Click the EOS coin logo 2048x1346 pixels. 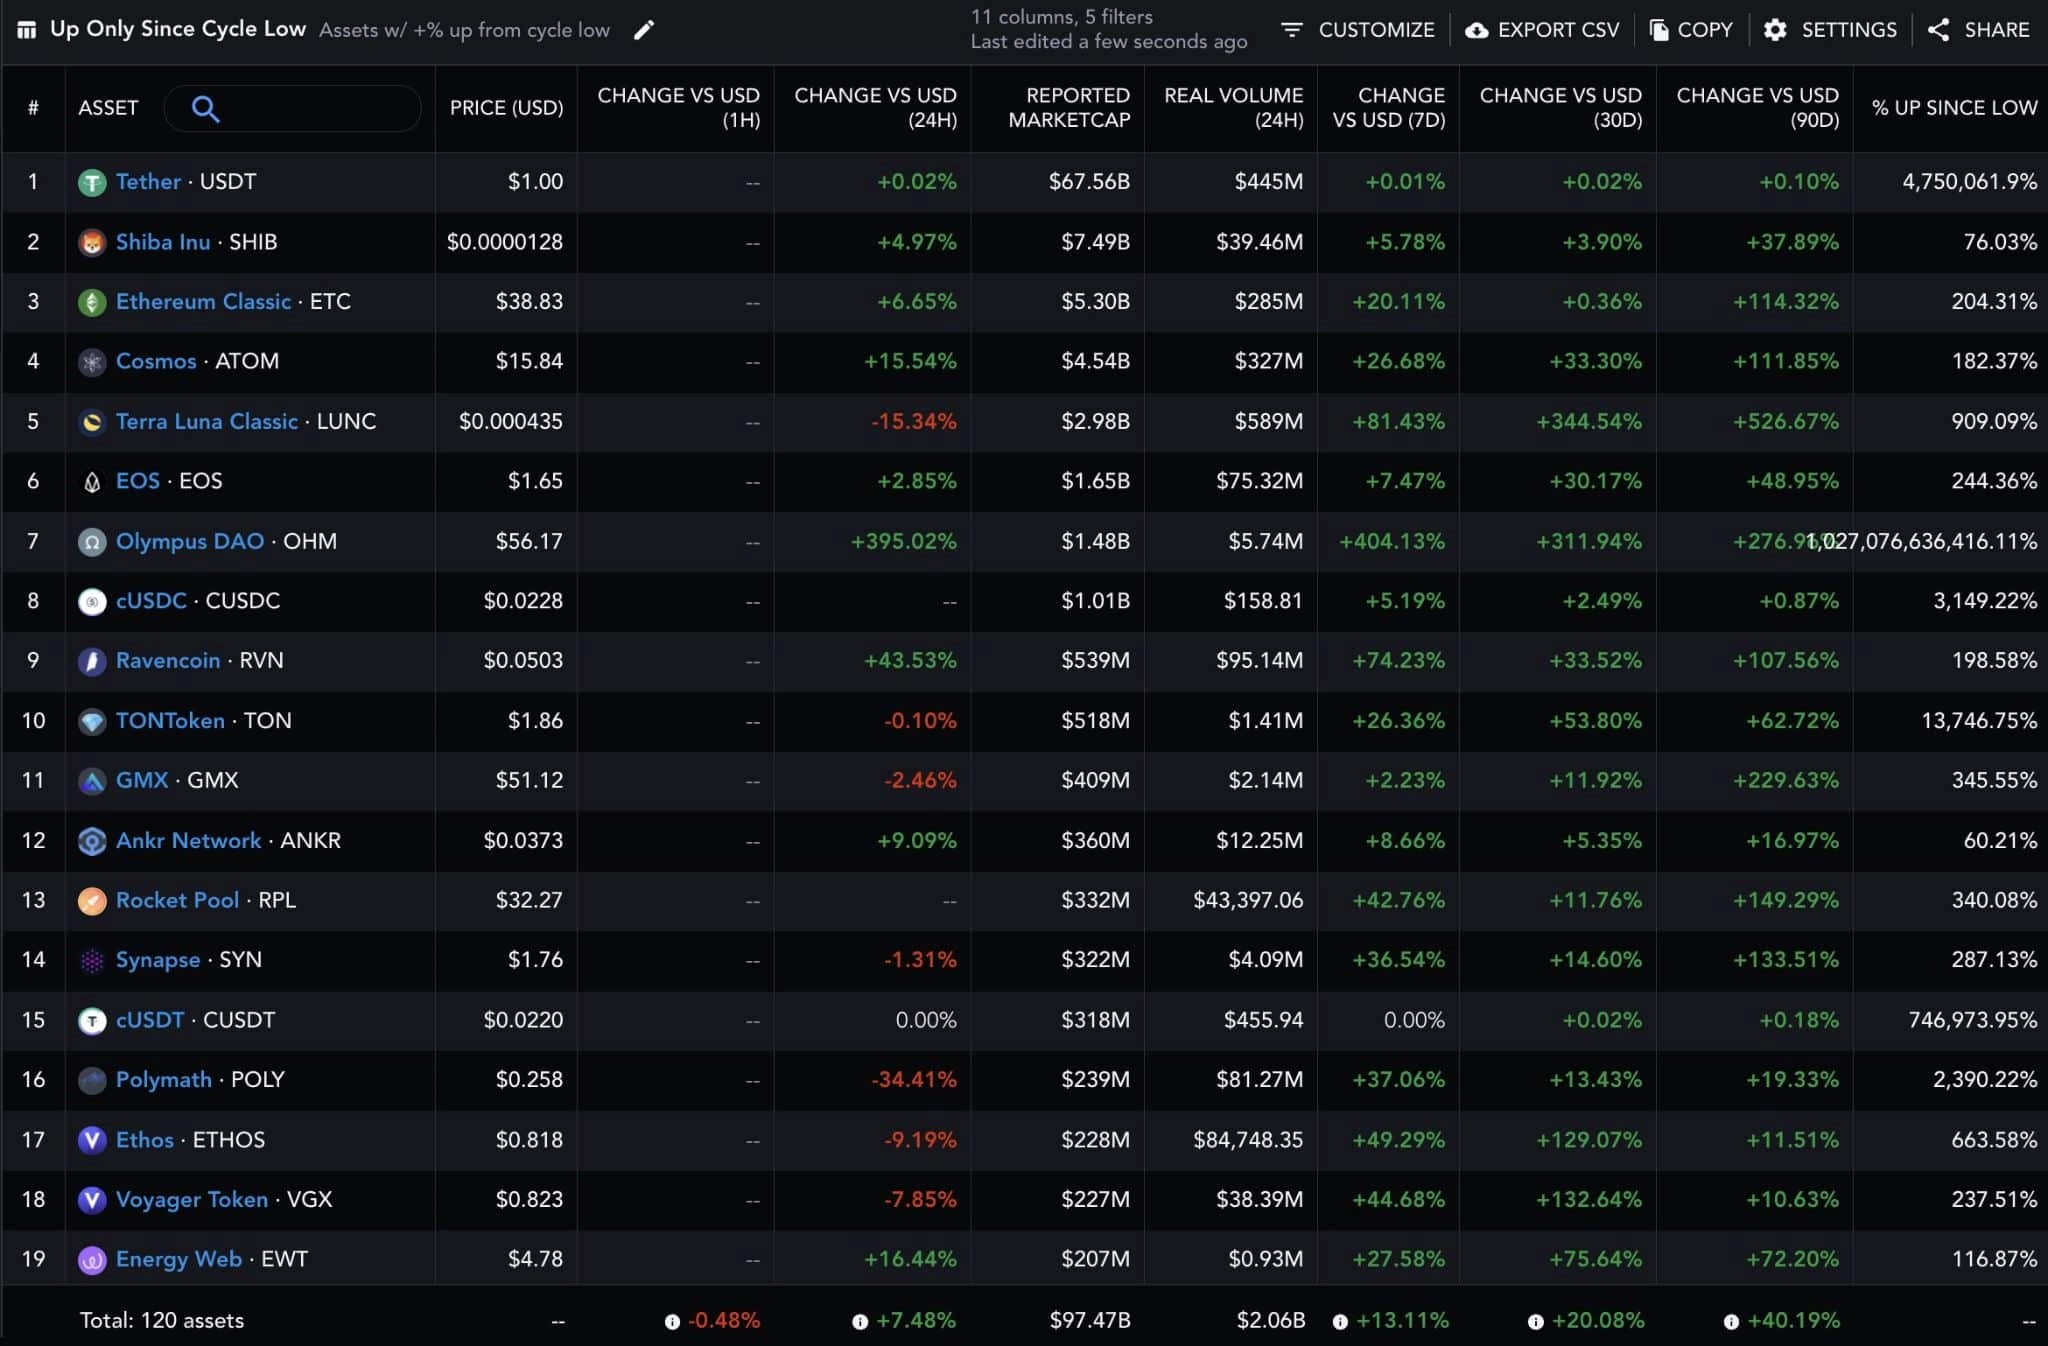pyautogui.click(x=92, y=482)
